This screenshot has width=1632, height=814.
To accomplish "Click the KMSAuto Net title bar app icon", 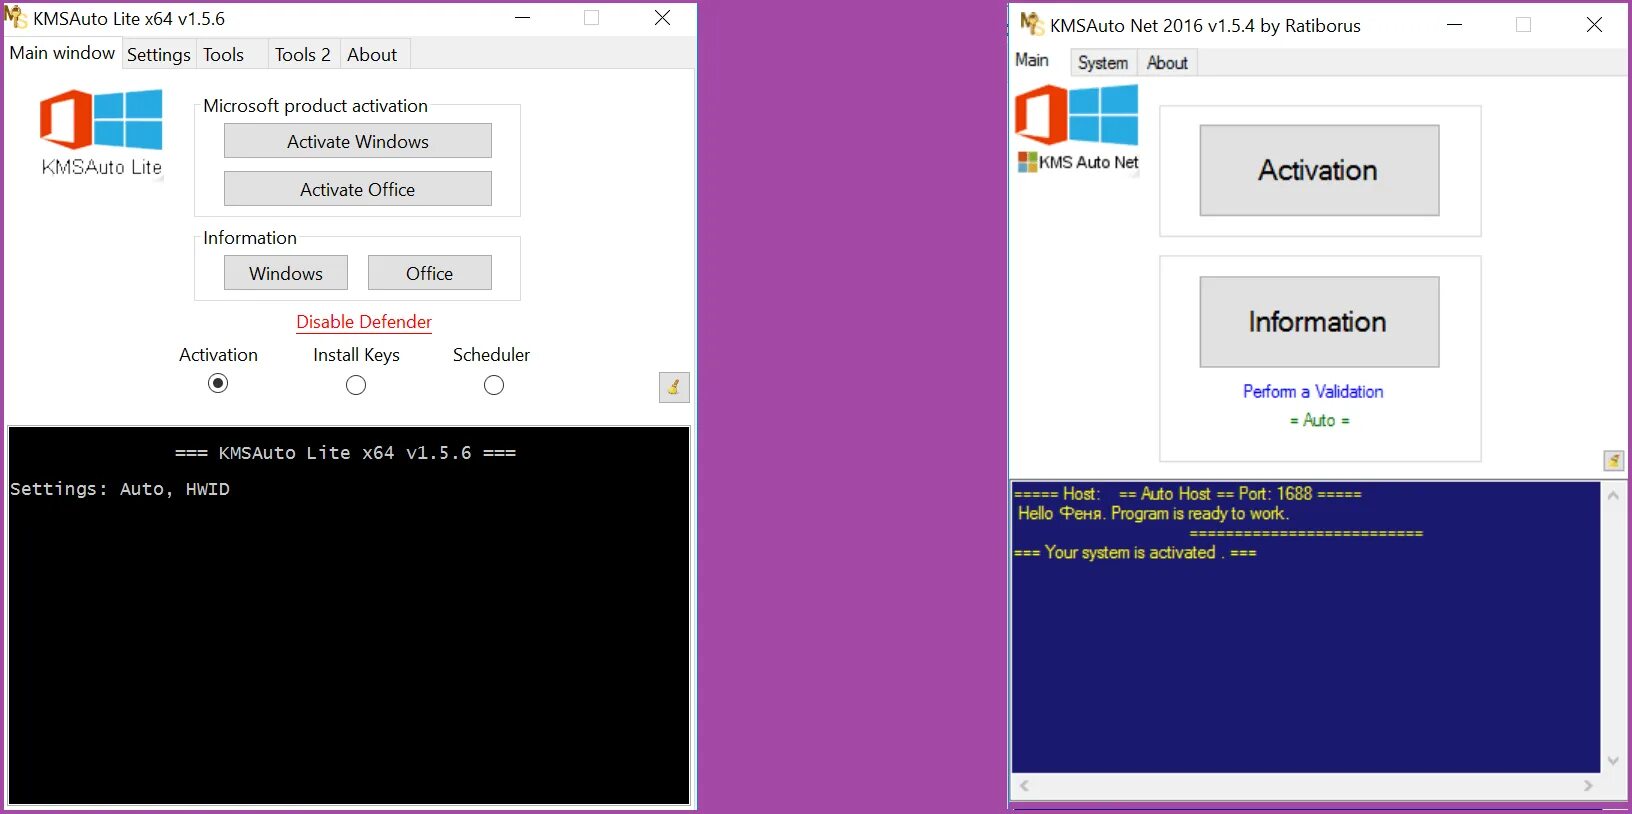I will pos(1031,23).
